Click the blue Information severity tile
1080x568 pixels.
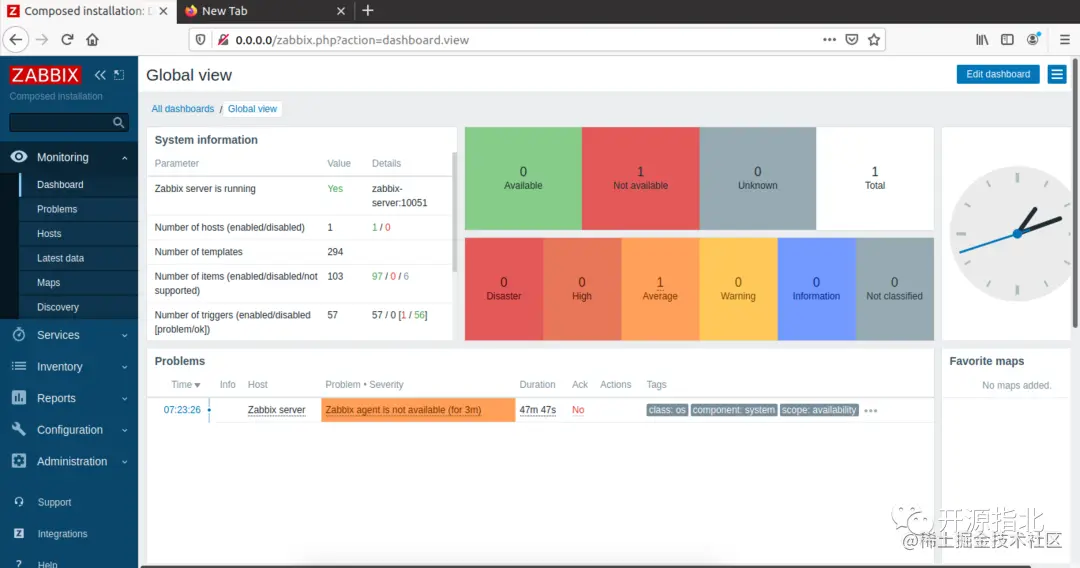[816, 289]
